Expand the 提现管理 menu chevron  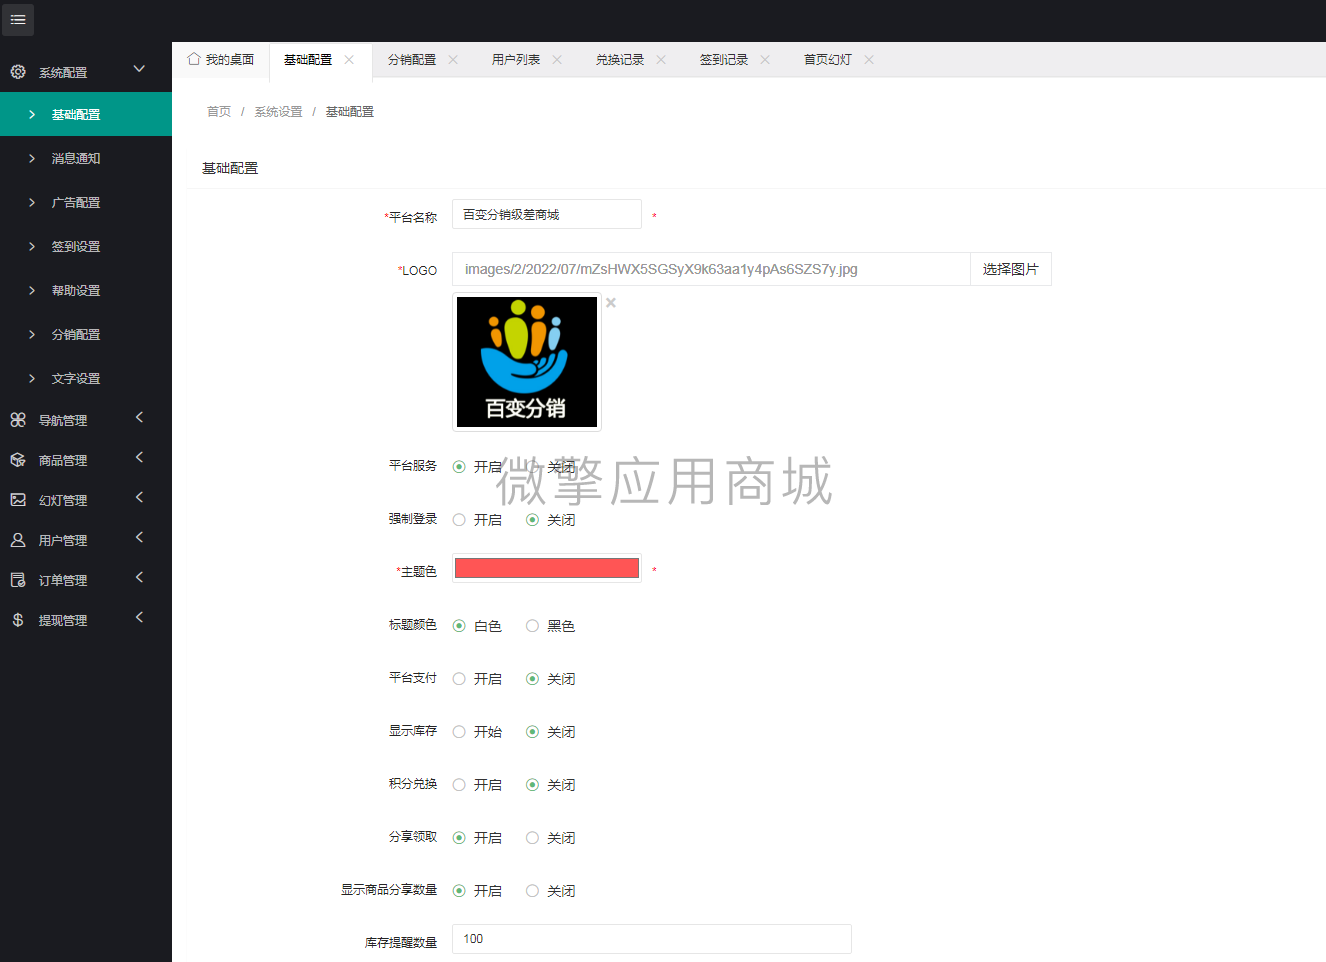click(139, 617)
